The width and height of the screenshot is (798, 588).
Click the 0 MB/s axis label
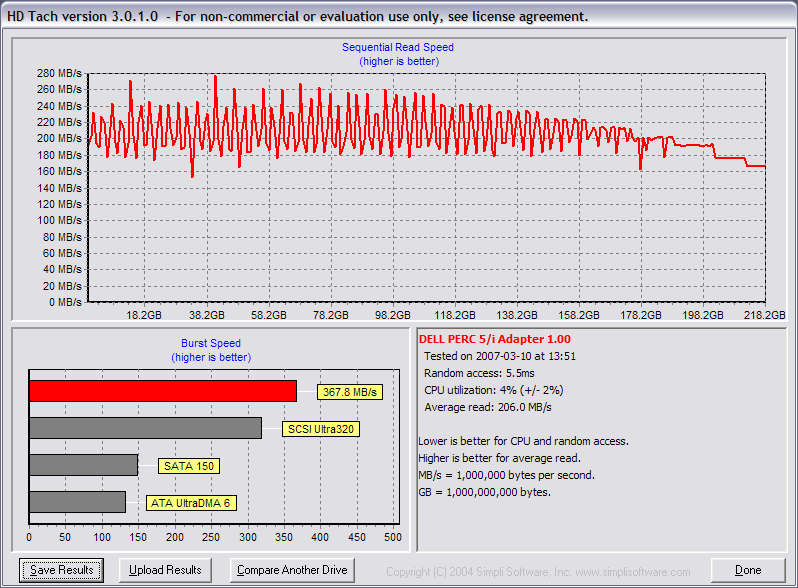(65, 302)
